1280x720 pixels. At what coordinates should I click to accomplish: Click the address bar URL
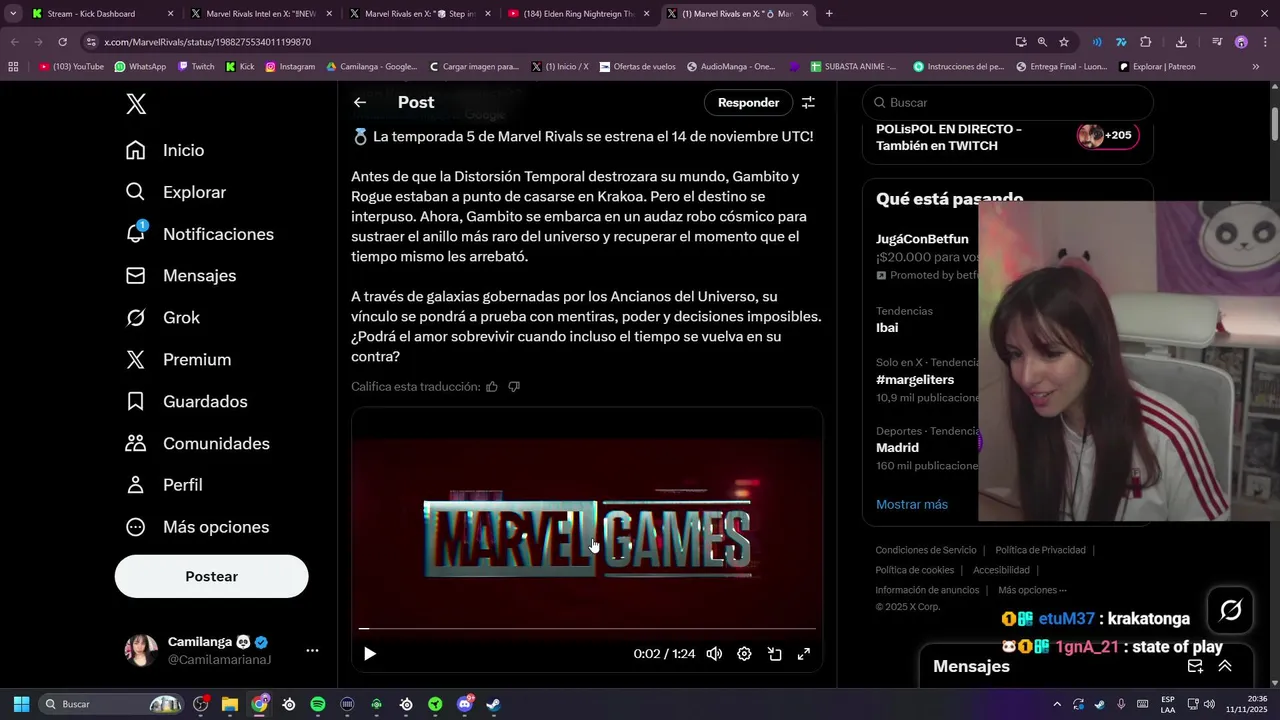coord(207,42)
